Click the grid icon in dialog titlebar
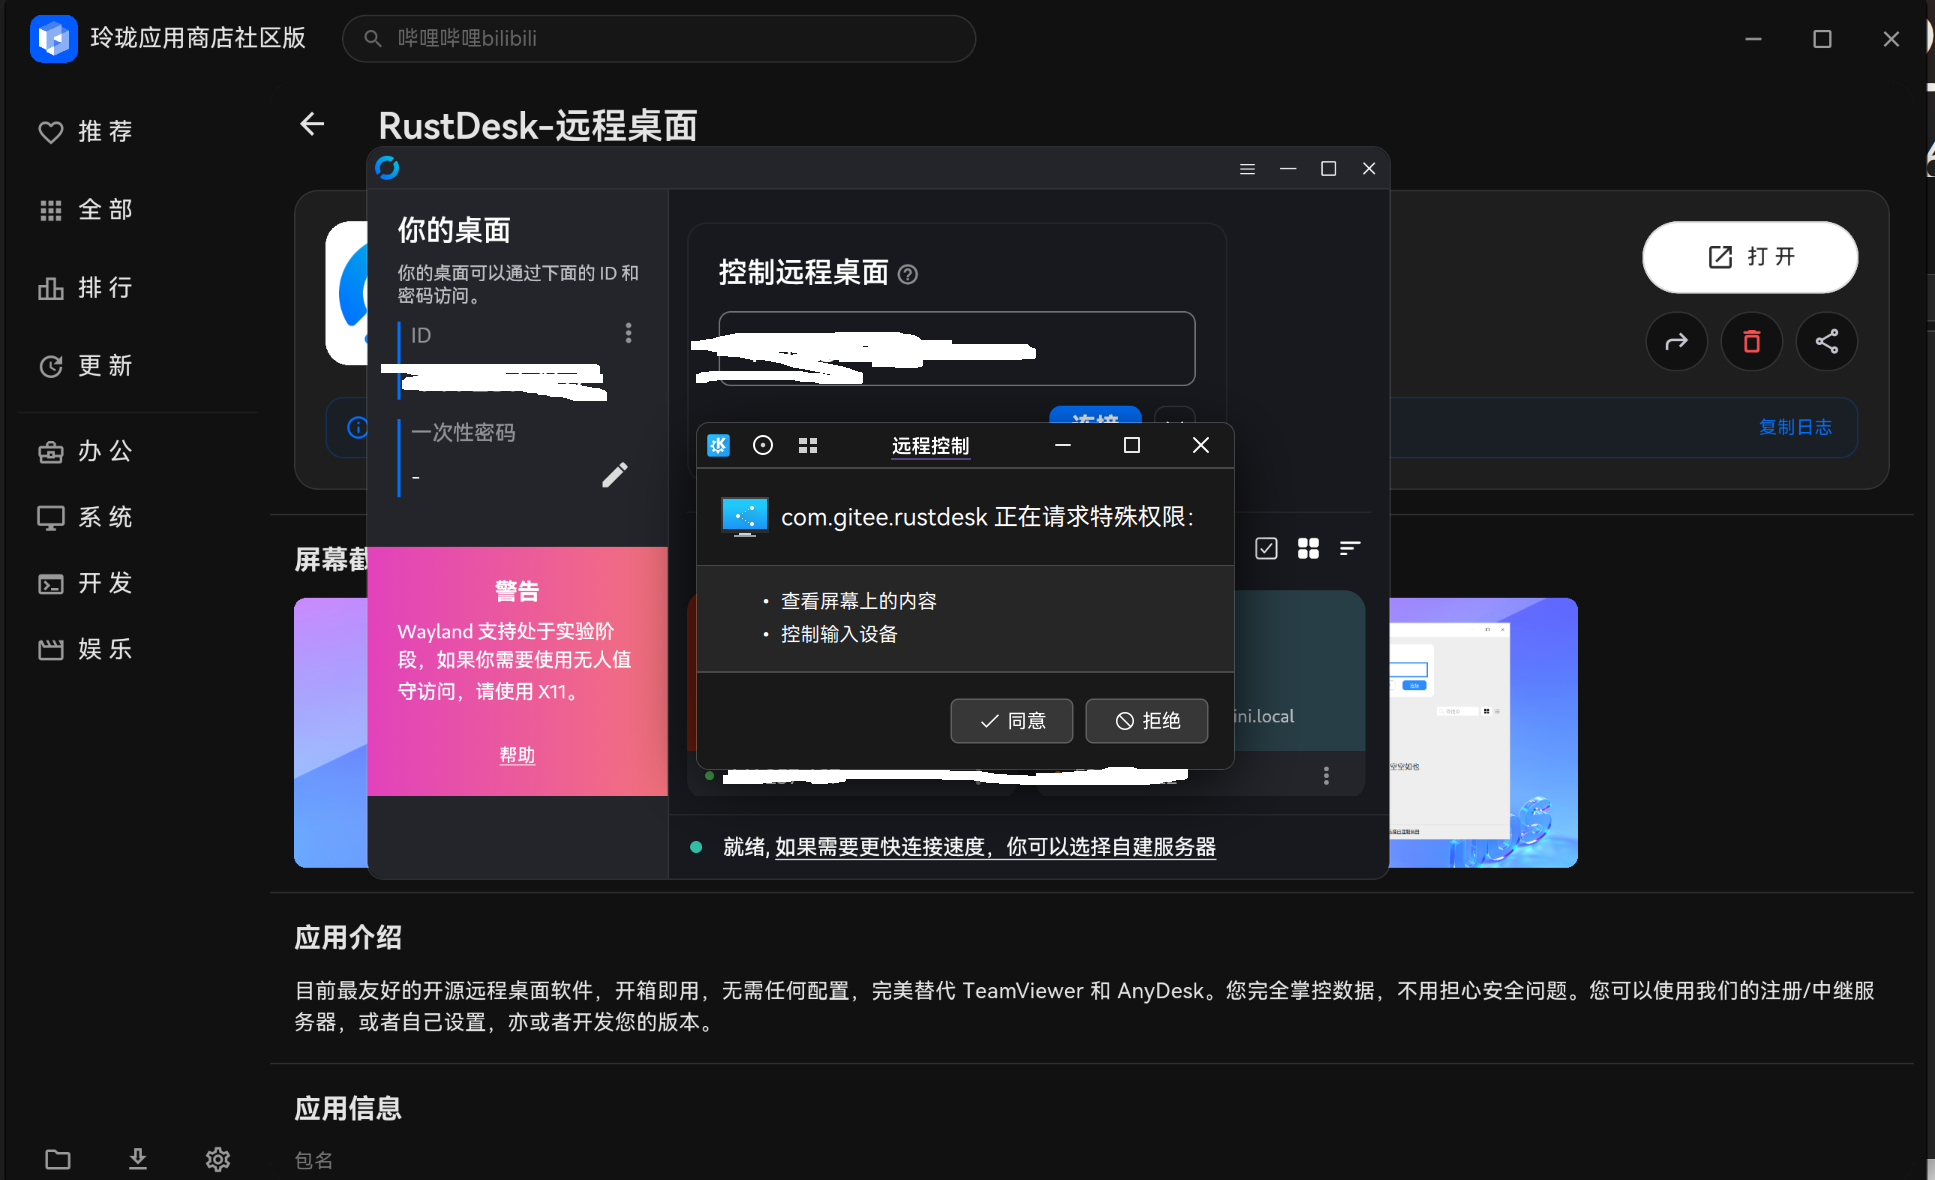This screenshot has width=1935, height=1180. coord(808,445)
